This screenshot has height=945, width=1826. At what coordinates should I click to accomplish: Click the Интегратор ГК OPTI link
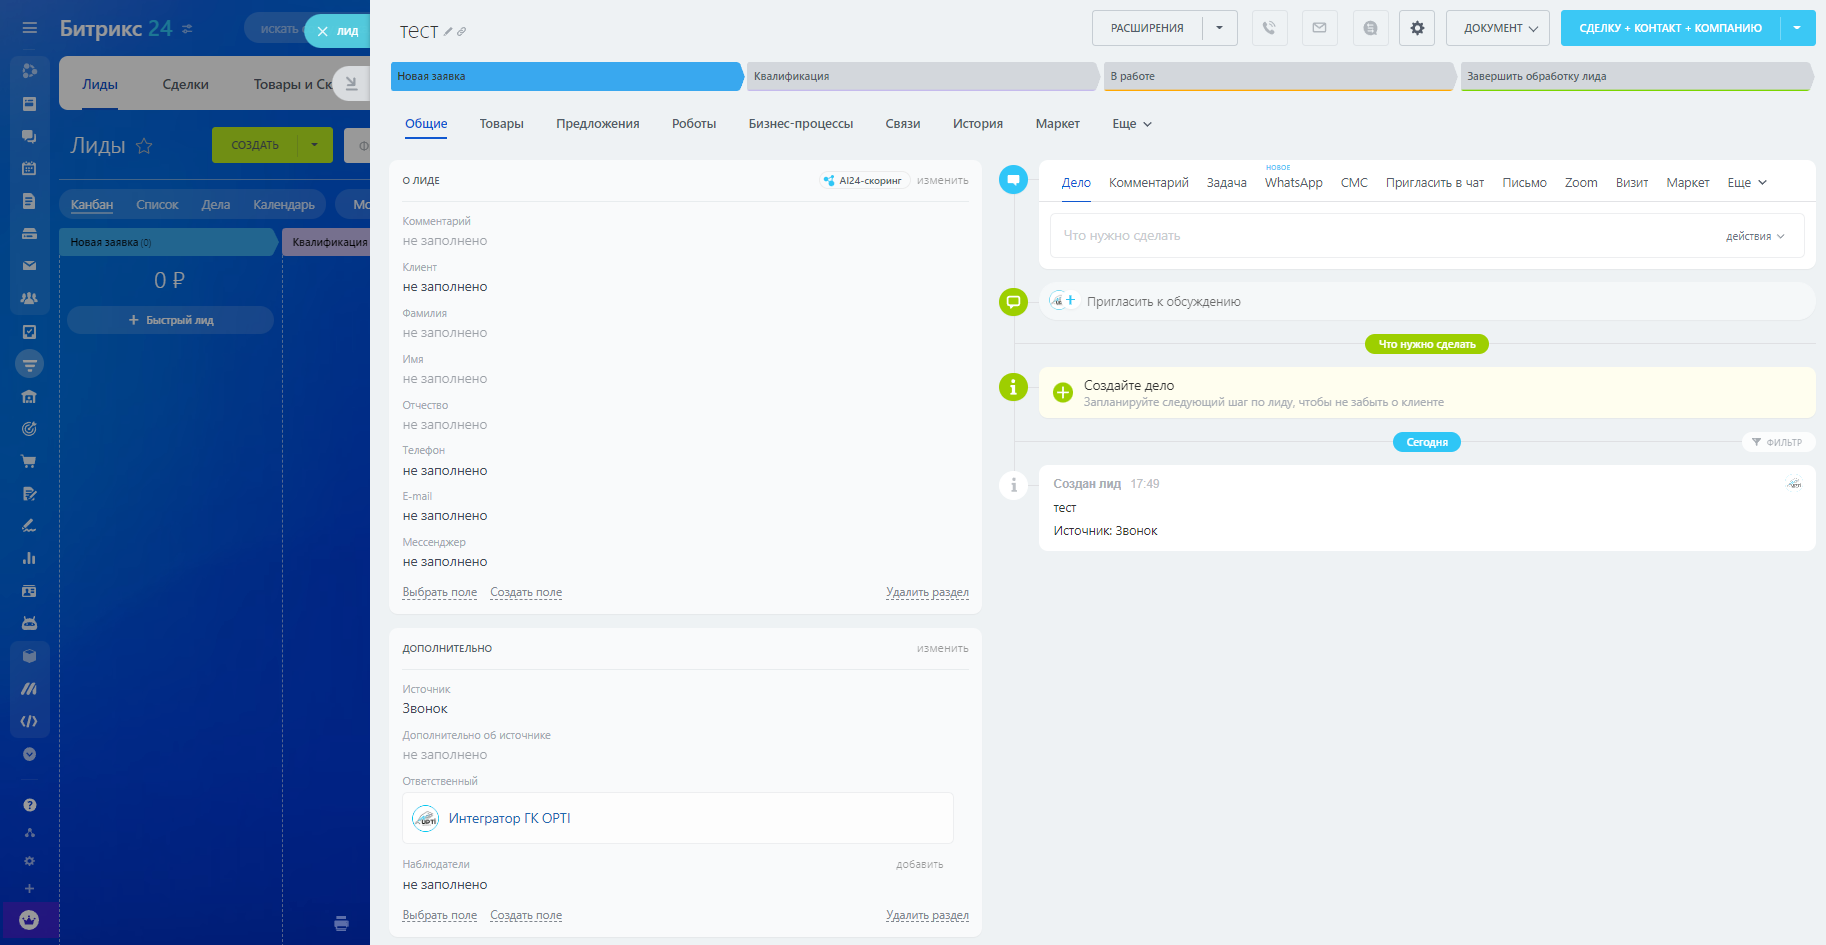(x=509, y=818)
